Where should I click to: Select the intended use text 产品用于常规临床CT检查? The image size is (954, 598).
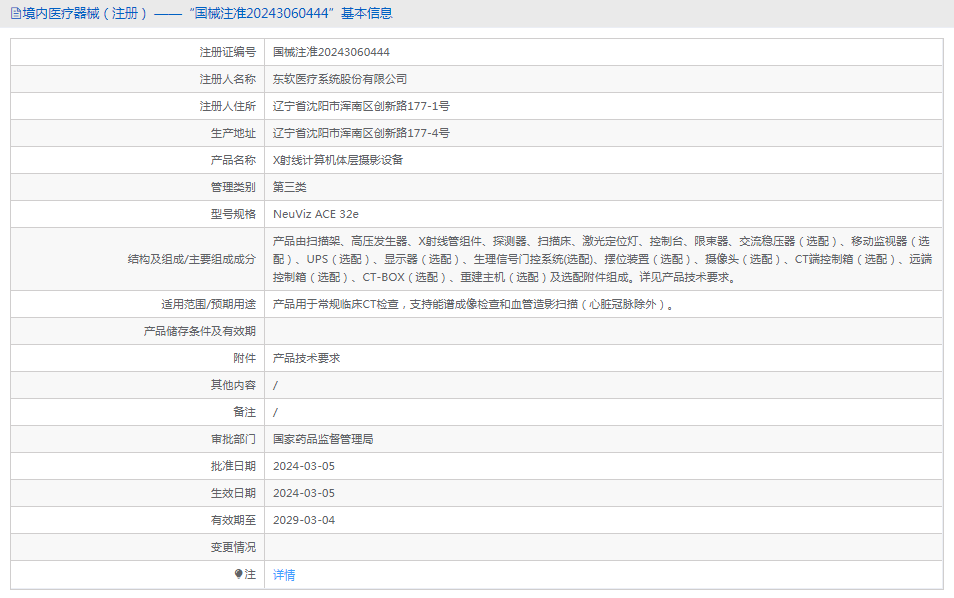pos(475,304)
